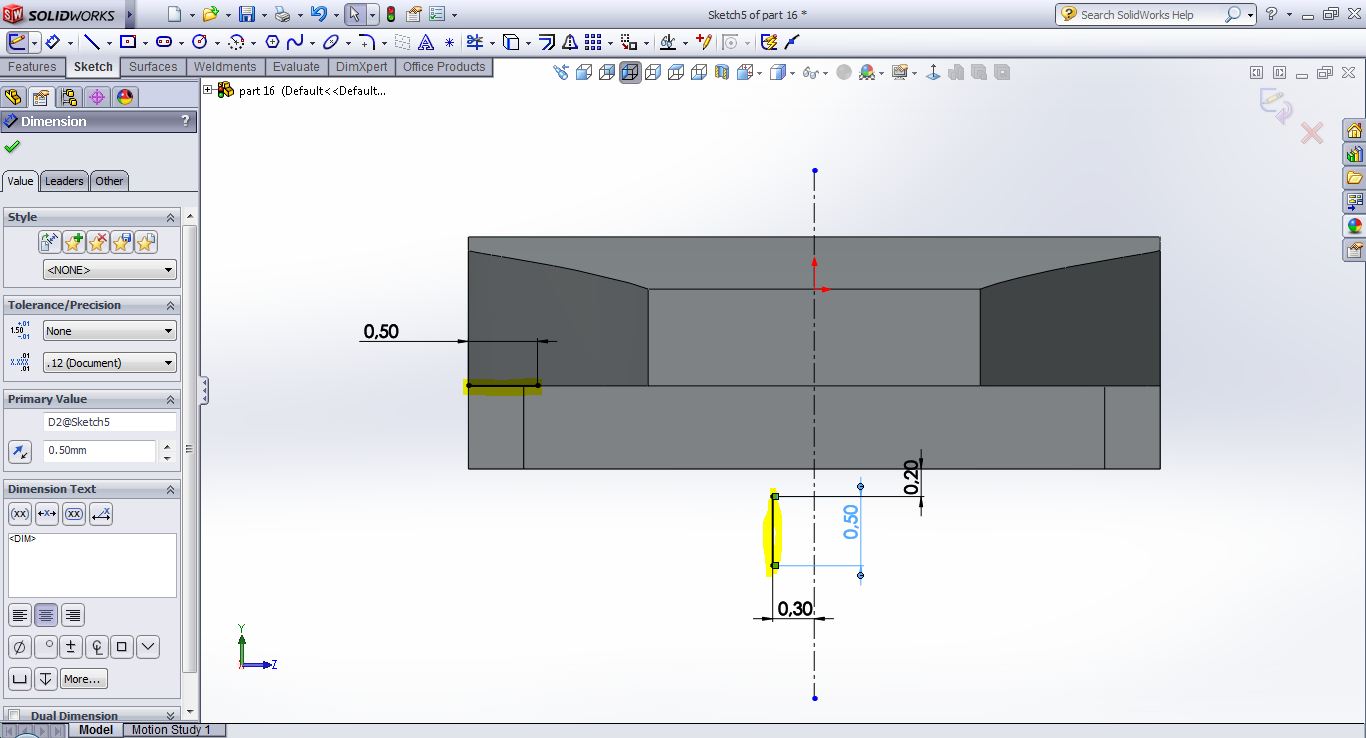This screenshot has width=1366, height=738.
Task: Click the Add Style star icon
Action: (x=74, y=242)
